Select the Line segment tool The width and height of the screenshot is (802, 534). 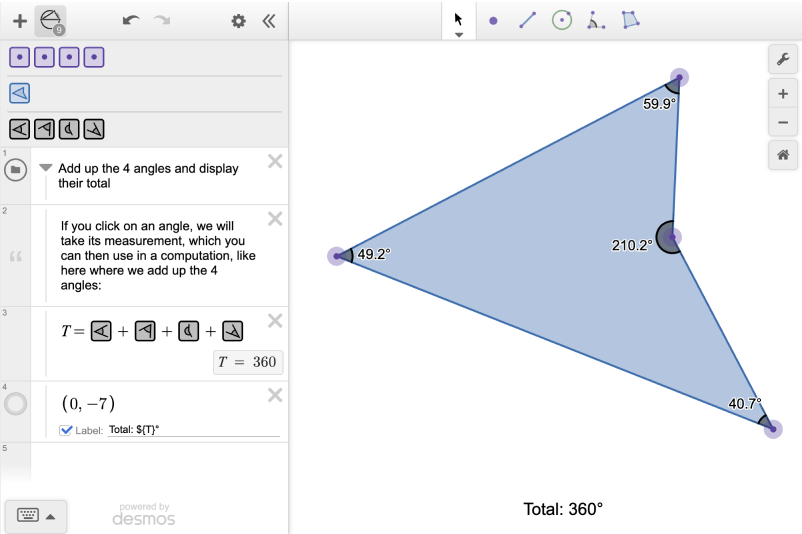coord(527,20)
